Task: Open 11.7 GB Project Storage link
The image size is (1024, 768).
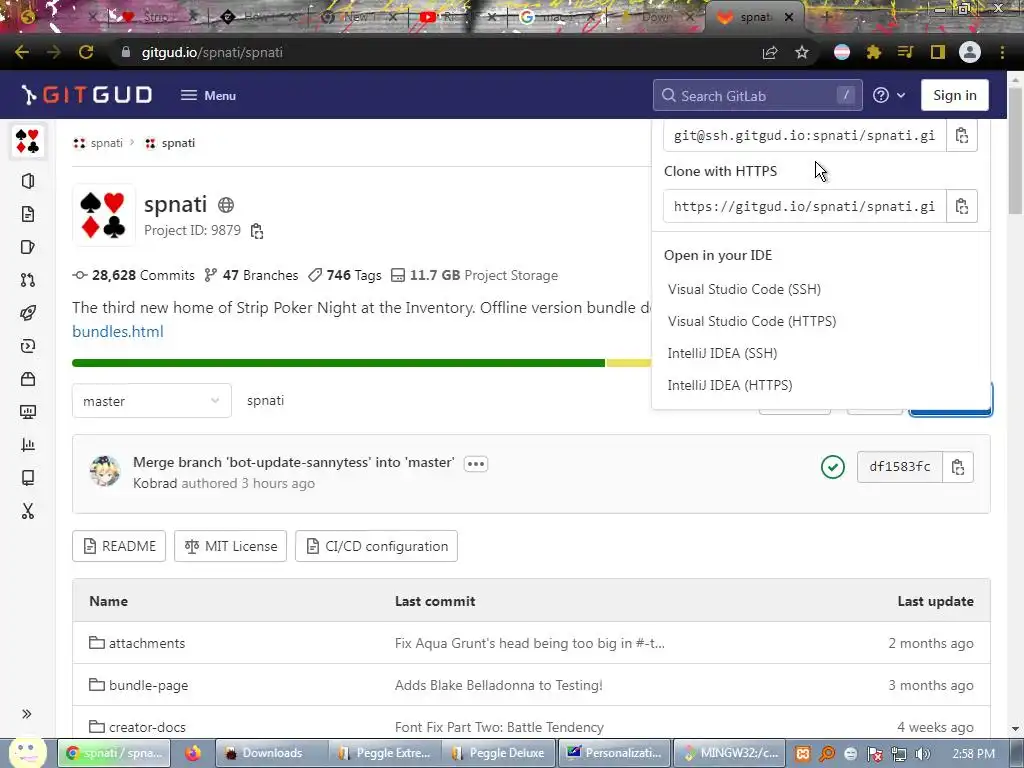Action: pyautogui.click(x=475, y=276)
